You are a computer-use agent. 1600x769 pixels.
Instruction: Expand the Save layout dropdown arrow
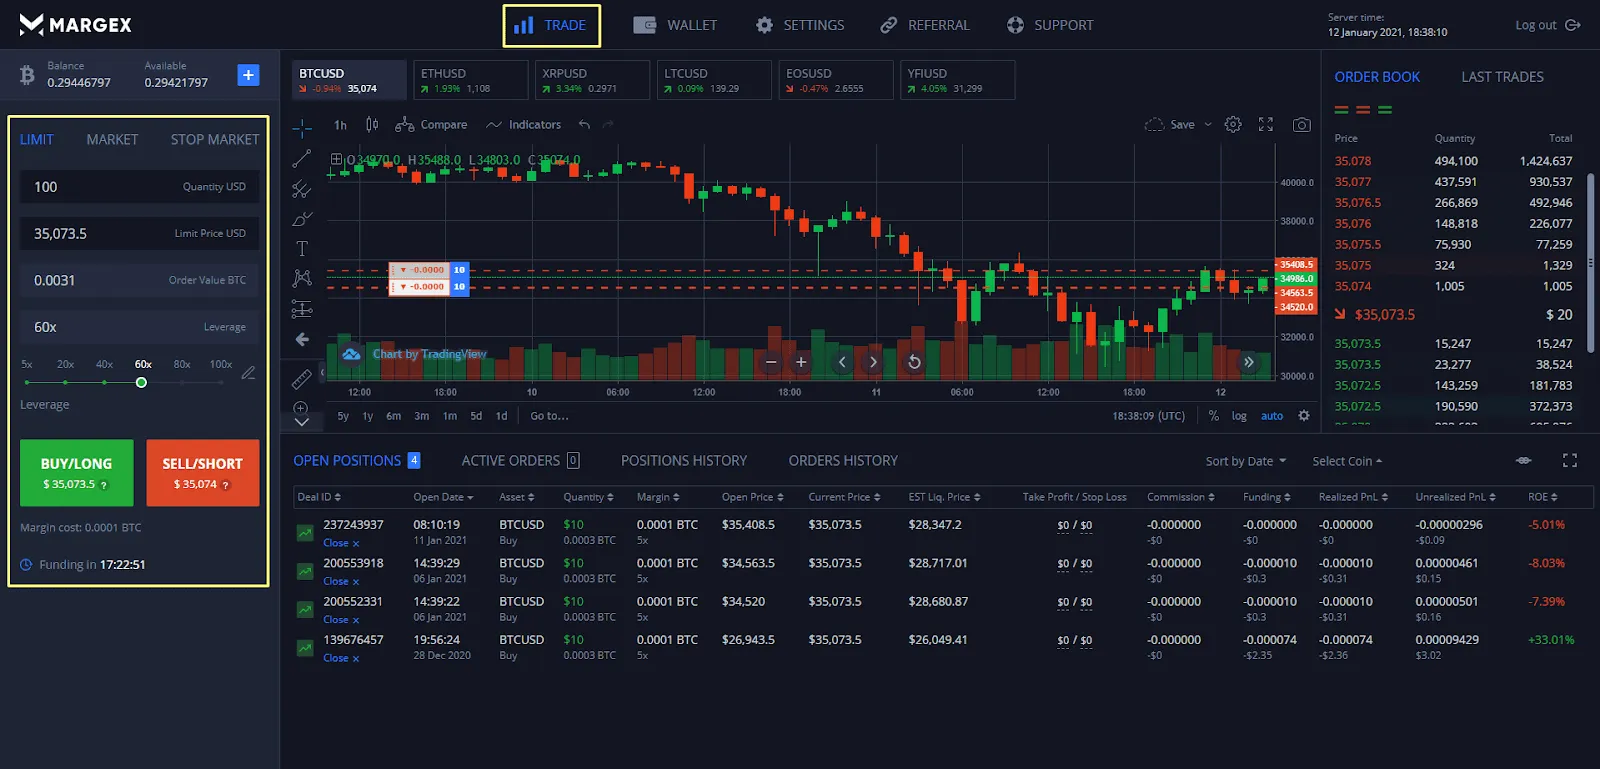pos(1208,125)
